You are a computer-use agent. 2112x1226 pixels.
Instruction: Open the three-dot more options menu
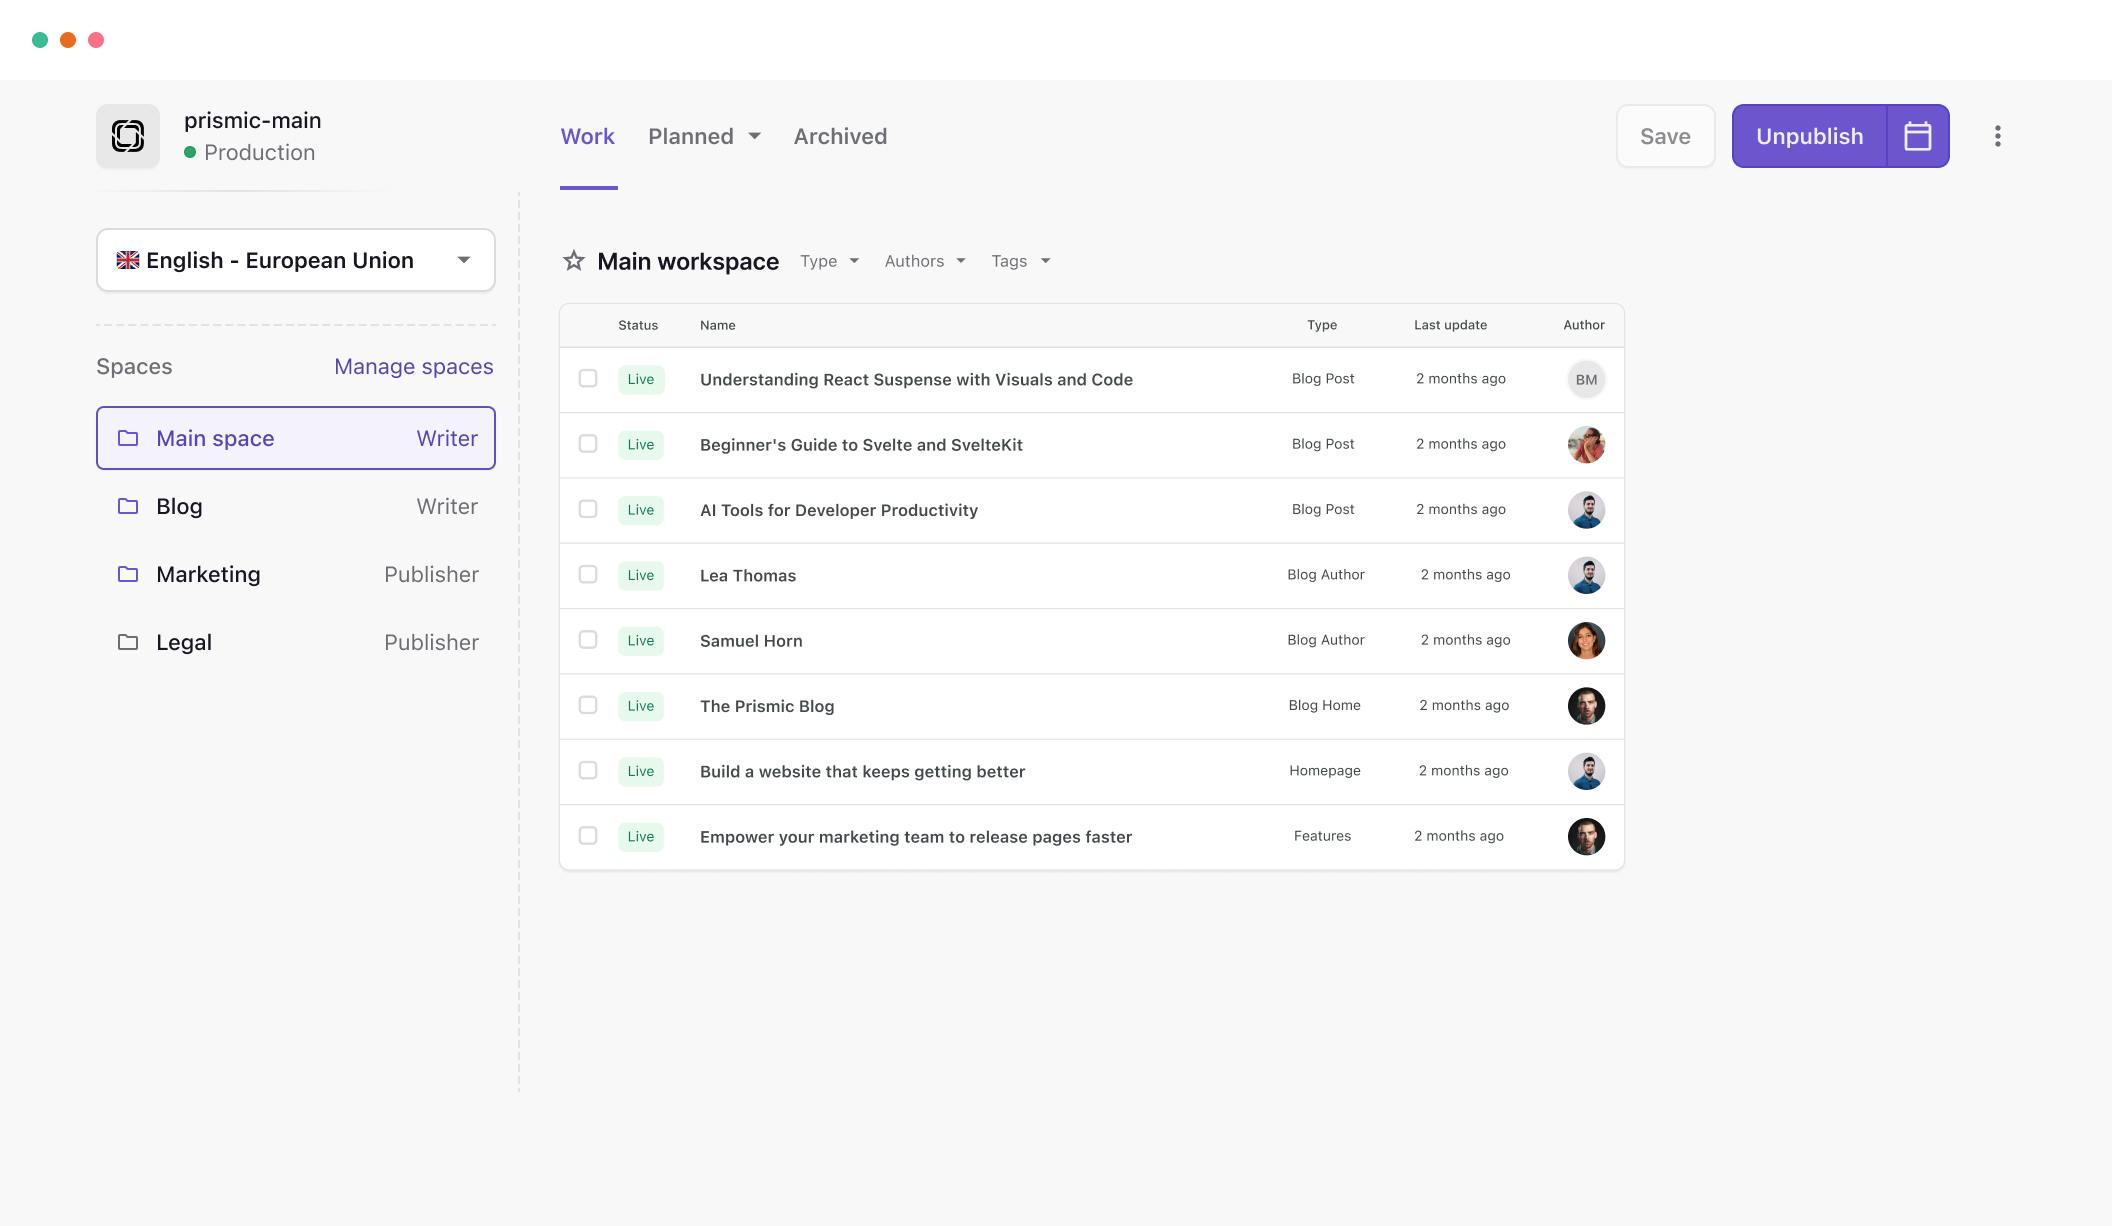[1997, 136]
